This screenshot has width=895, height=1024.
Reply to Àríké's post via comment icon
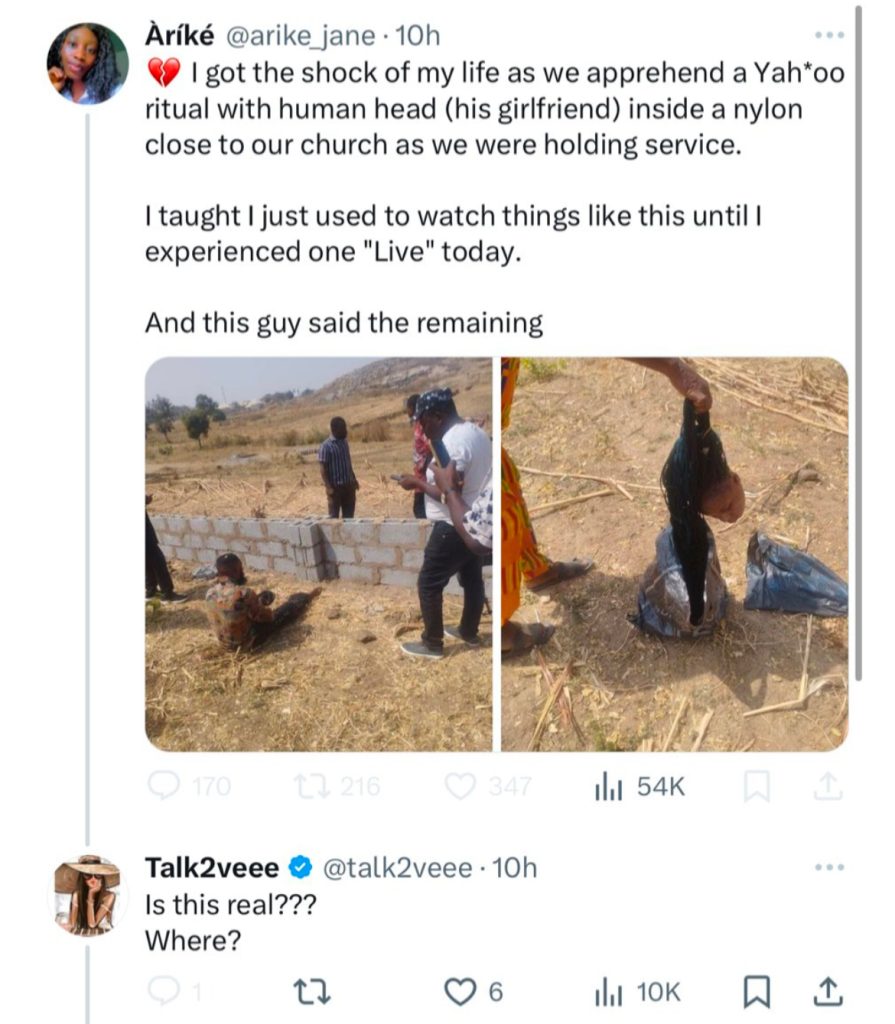coord(165,787)
